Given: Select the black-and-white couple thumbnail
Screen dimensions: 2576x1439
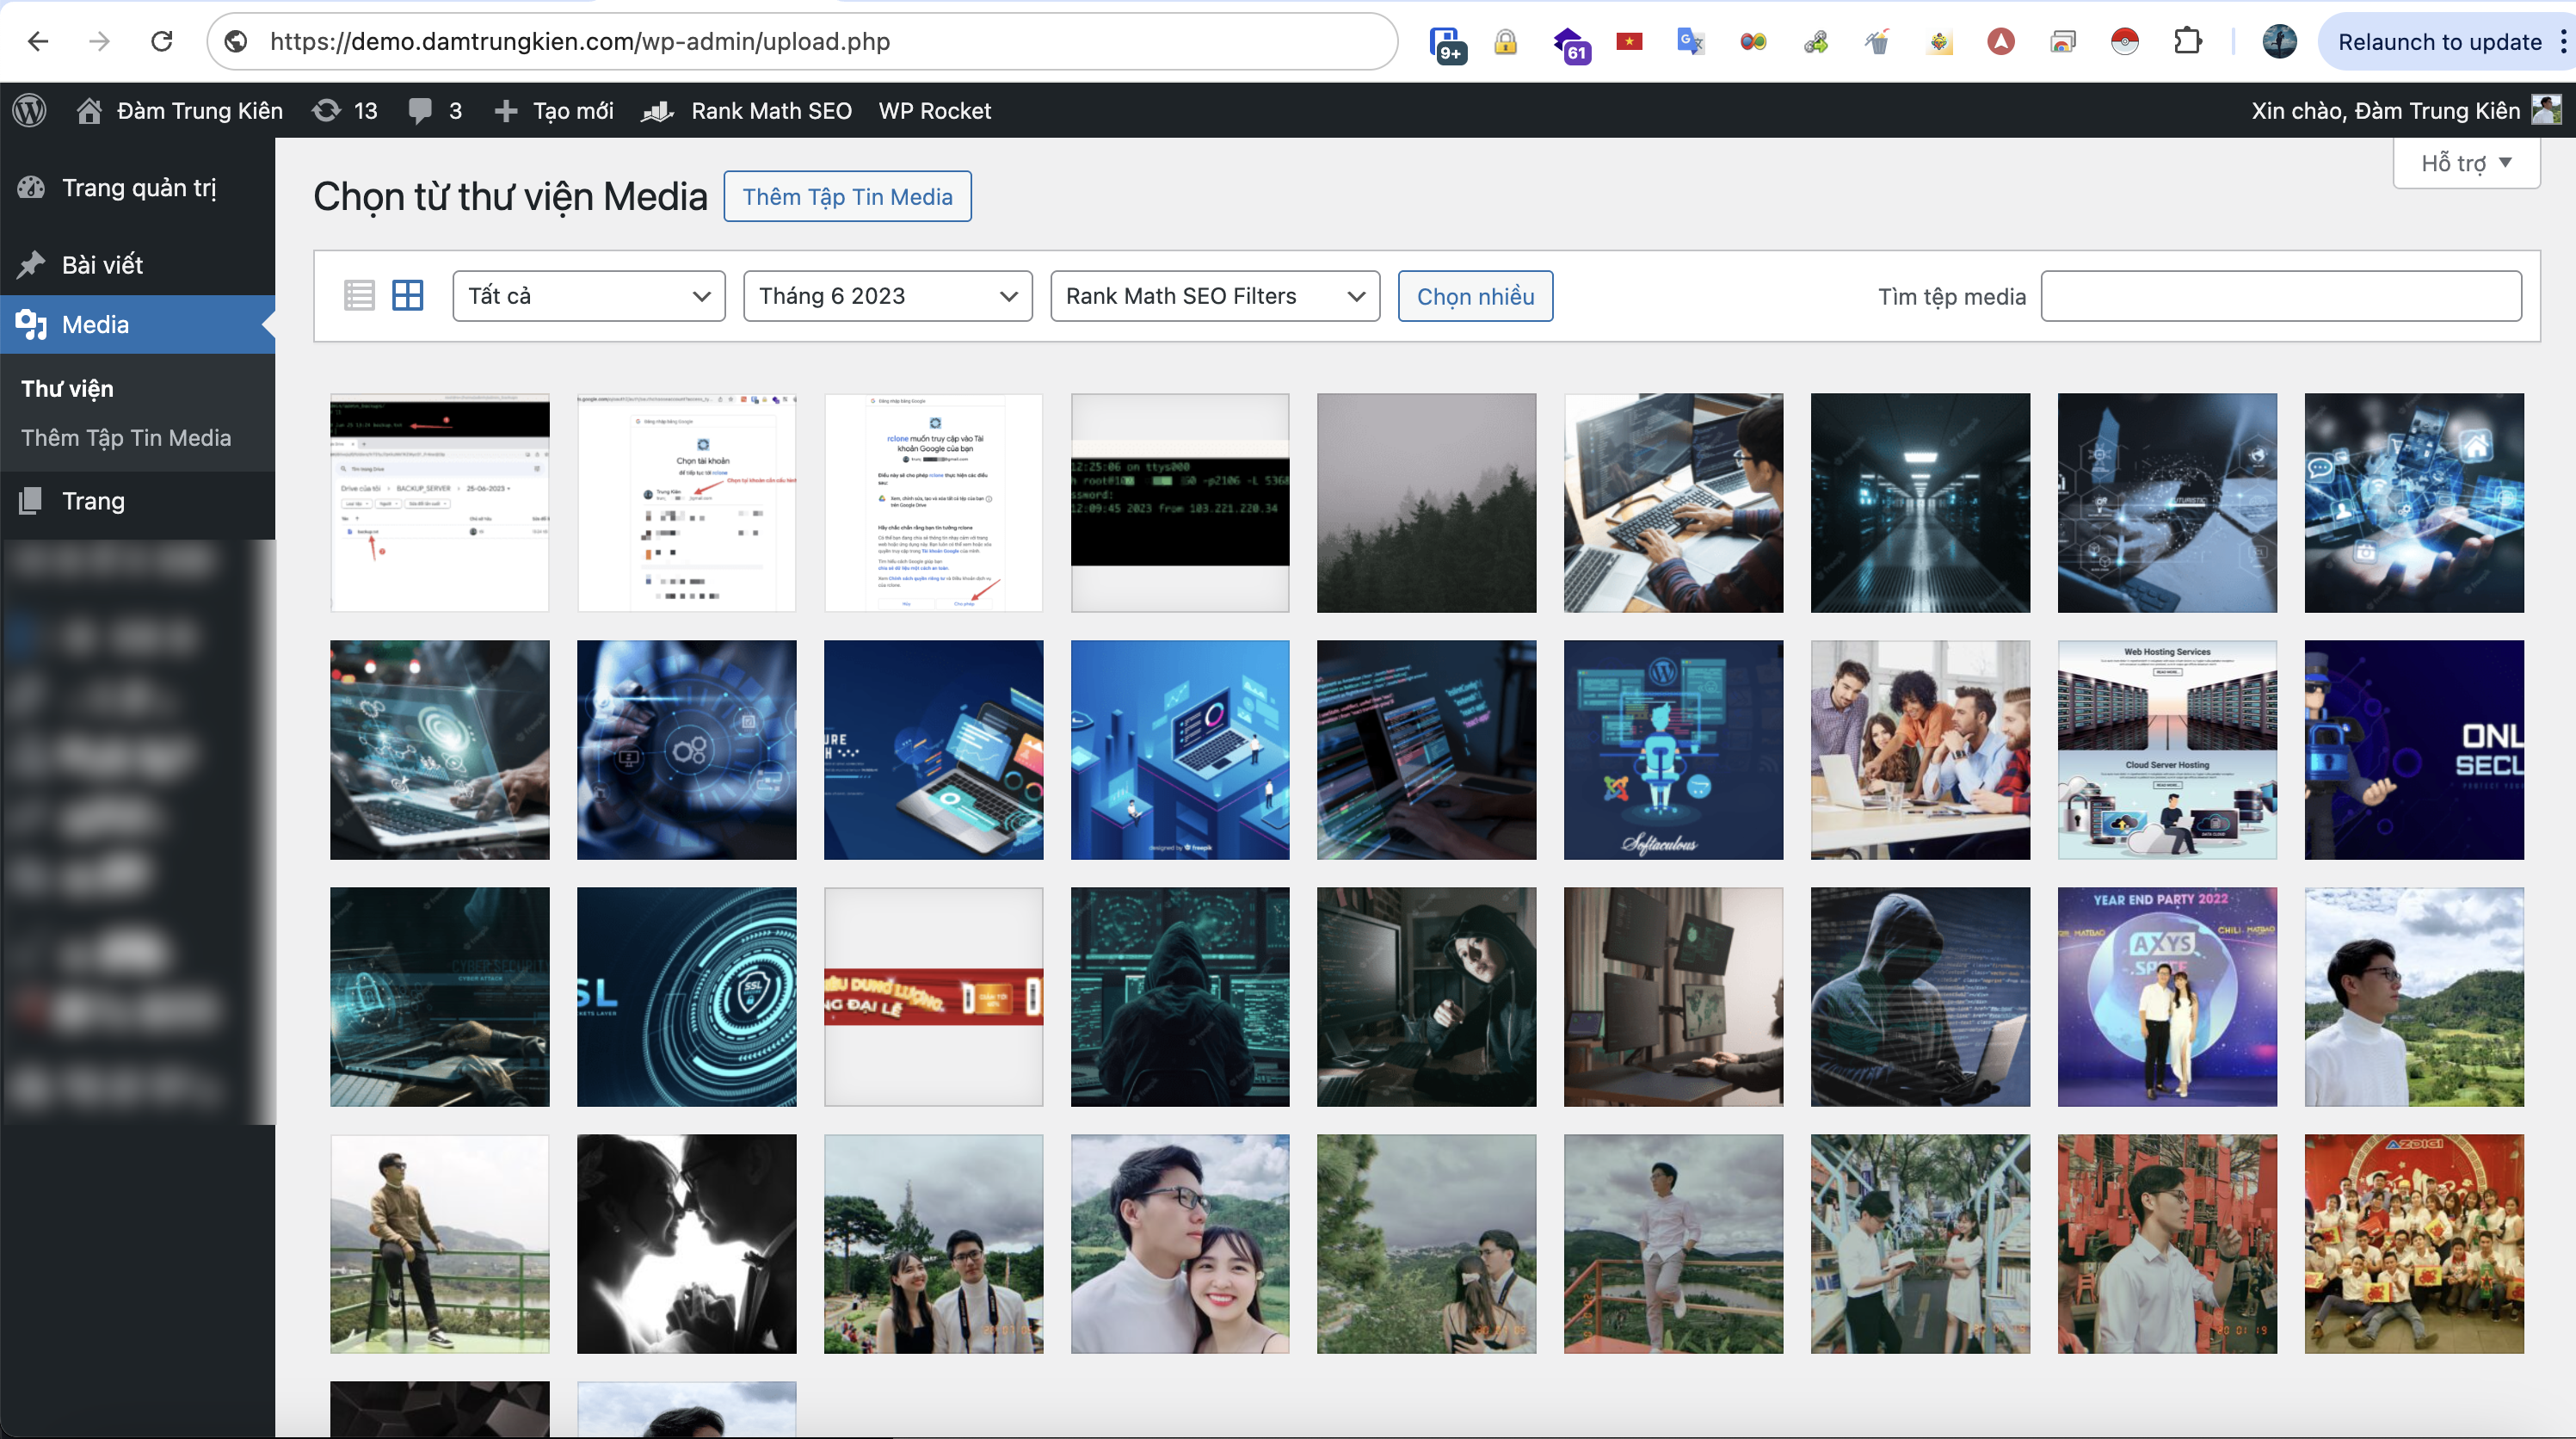Looking at the screenshot, I should click(x=686, y=1243).
